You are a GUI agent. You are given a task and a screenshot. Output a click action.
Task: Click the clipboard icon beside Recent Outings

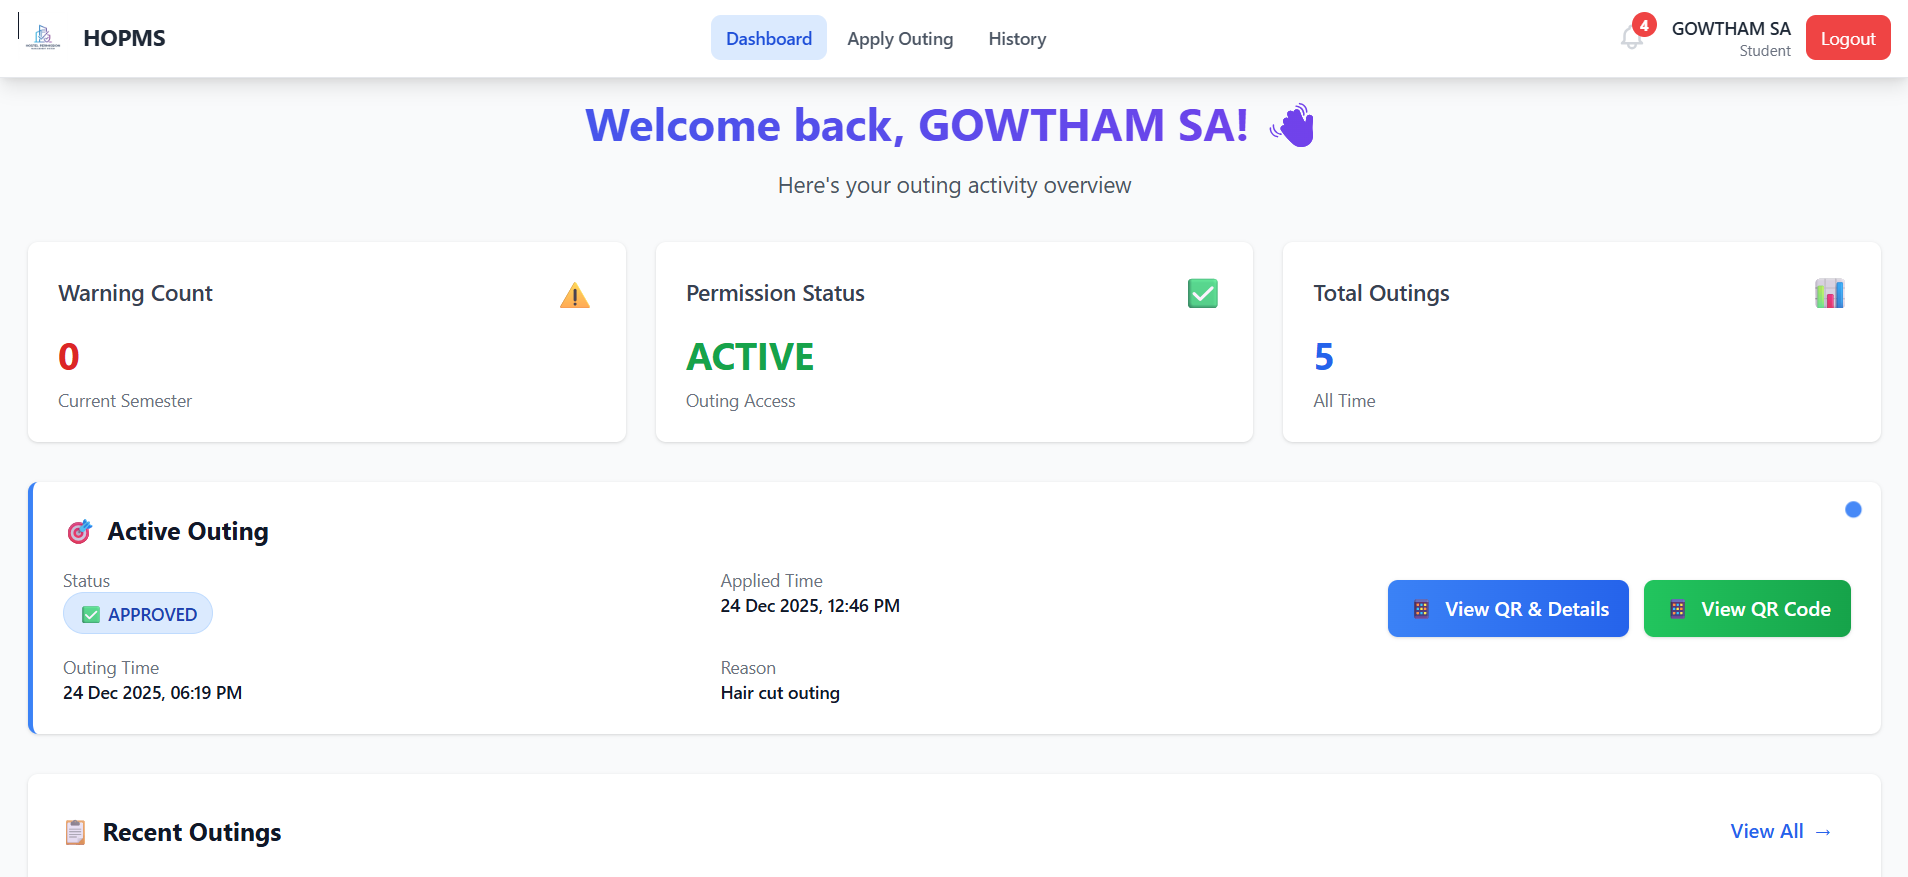click(75, 832)
